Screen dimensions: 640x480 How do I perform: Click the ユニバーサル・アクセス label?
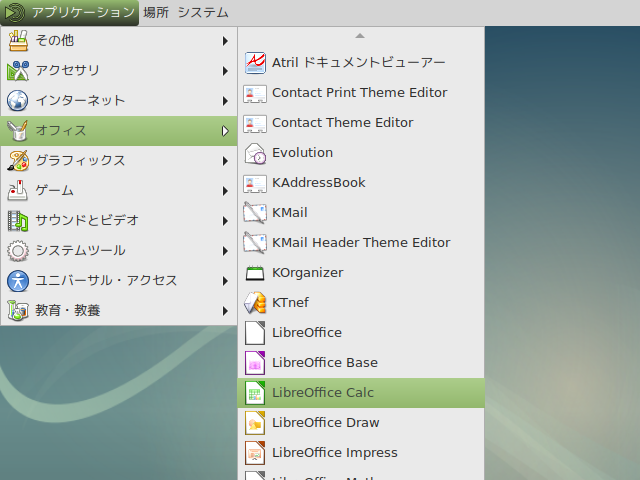106,281
